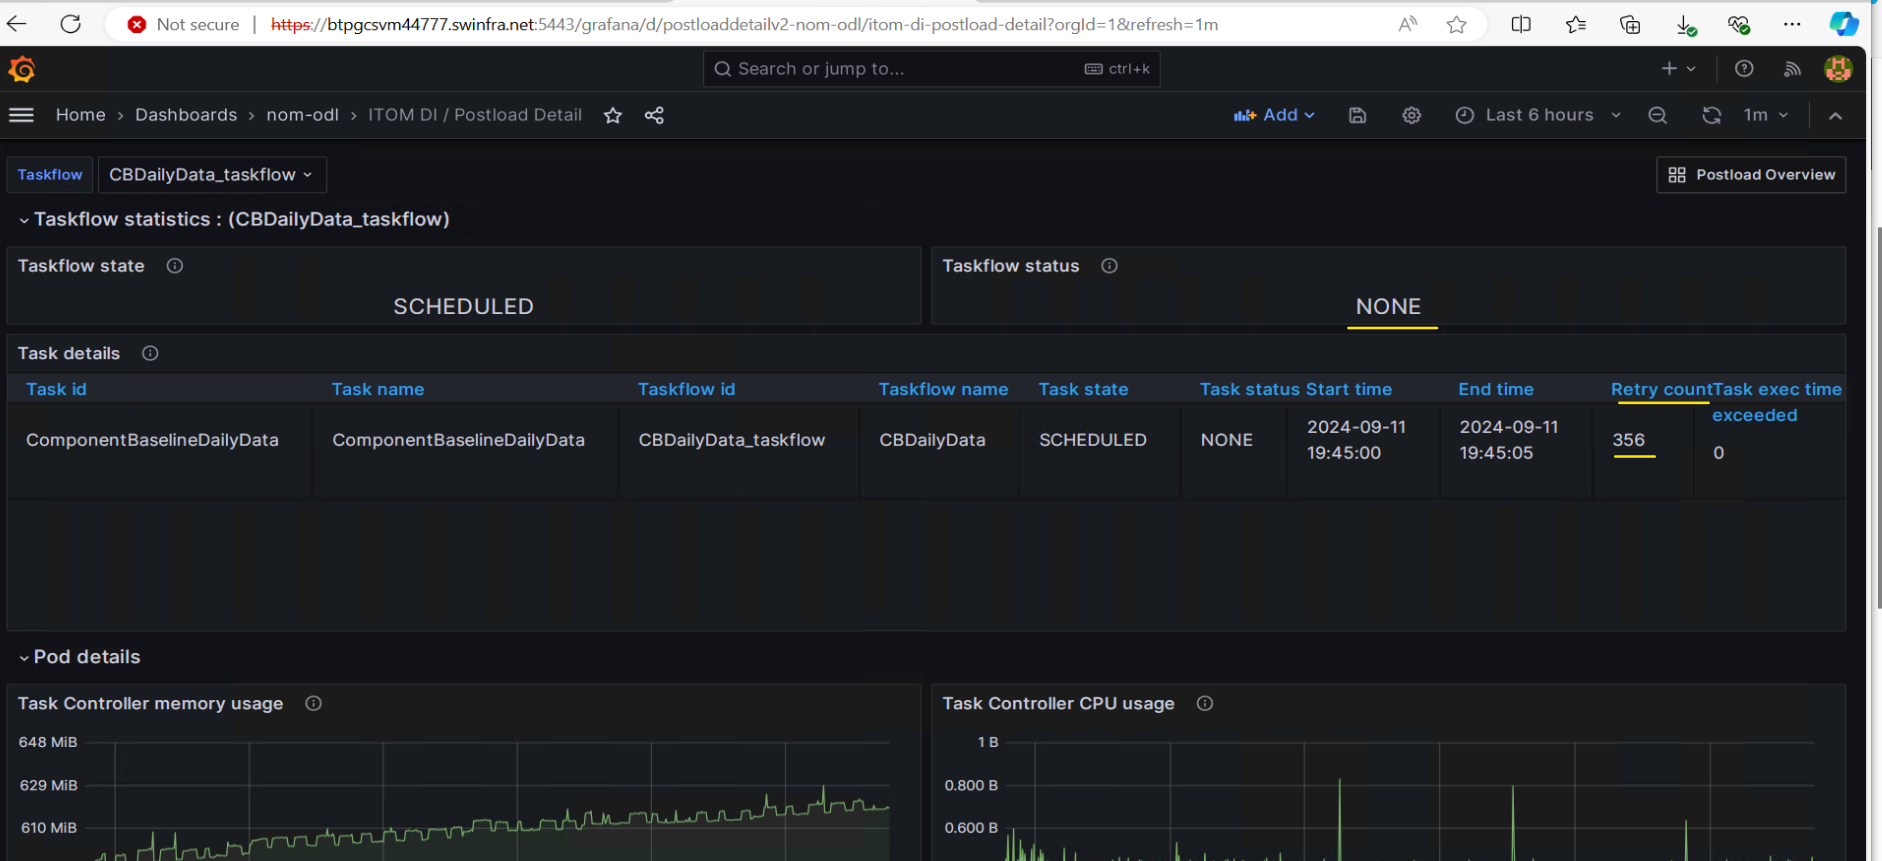Open the 1m refresh interval dropdown

coord(1766,116)
